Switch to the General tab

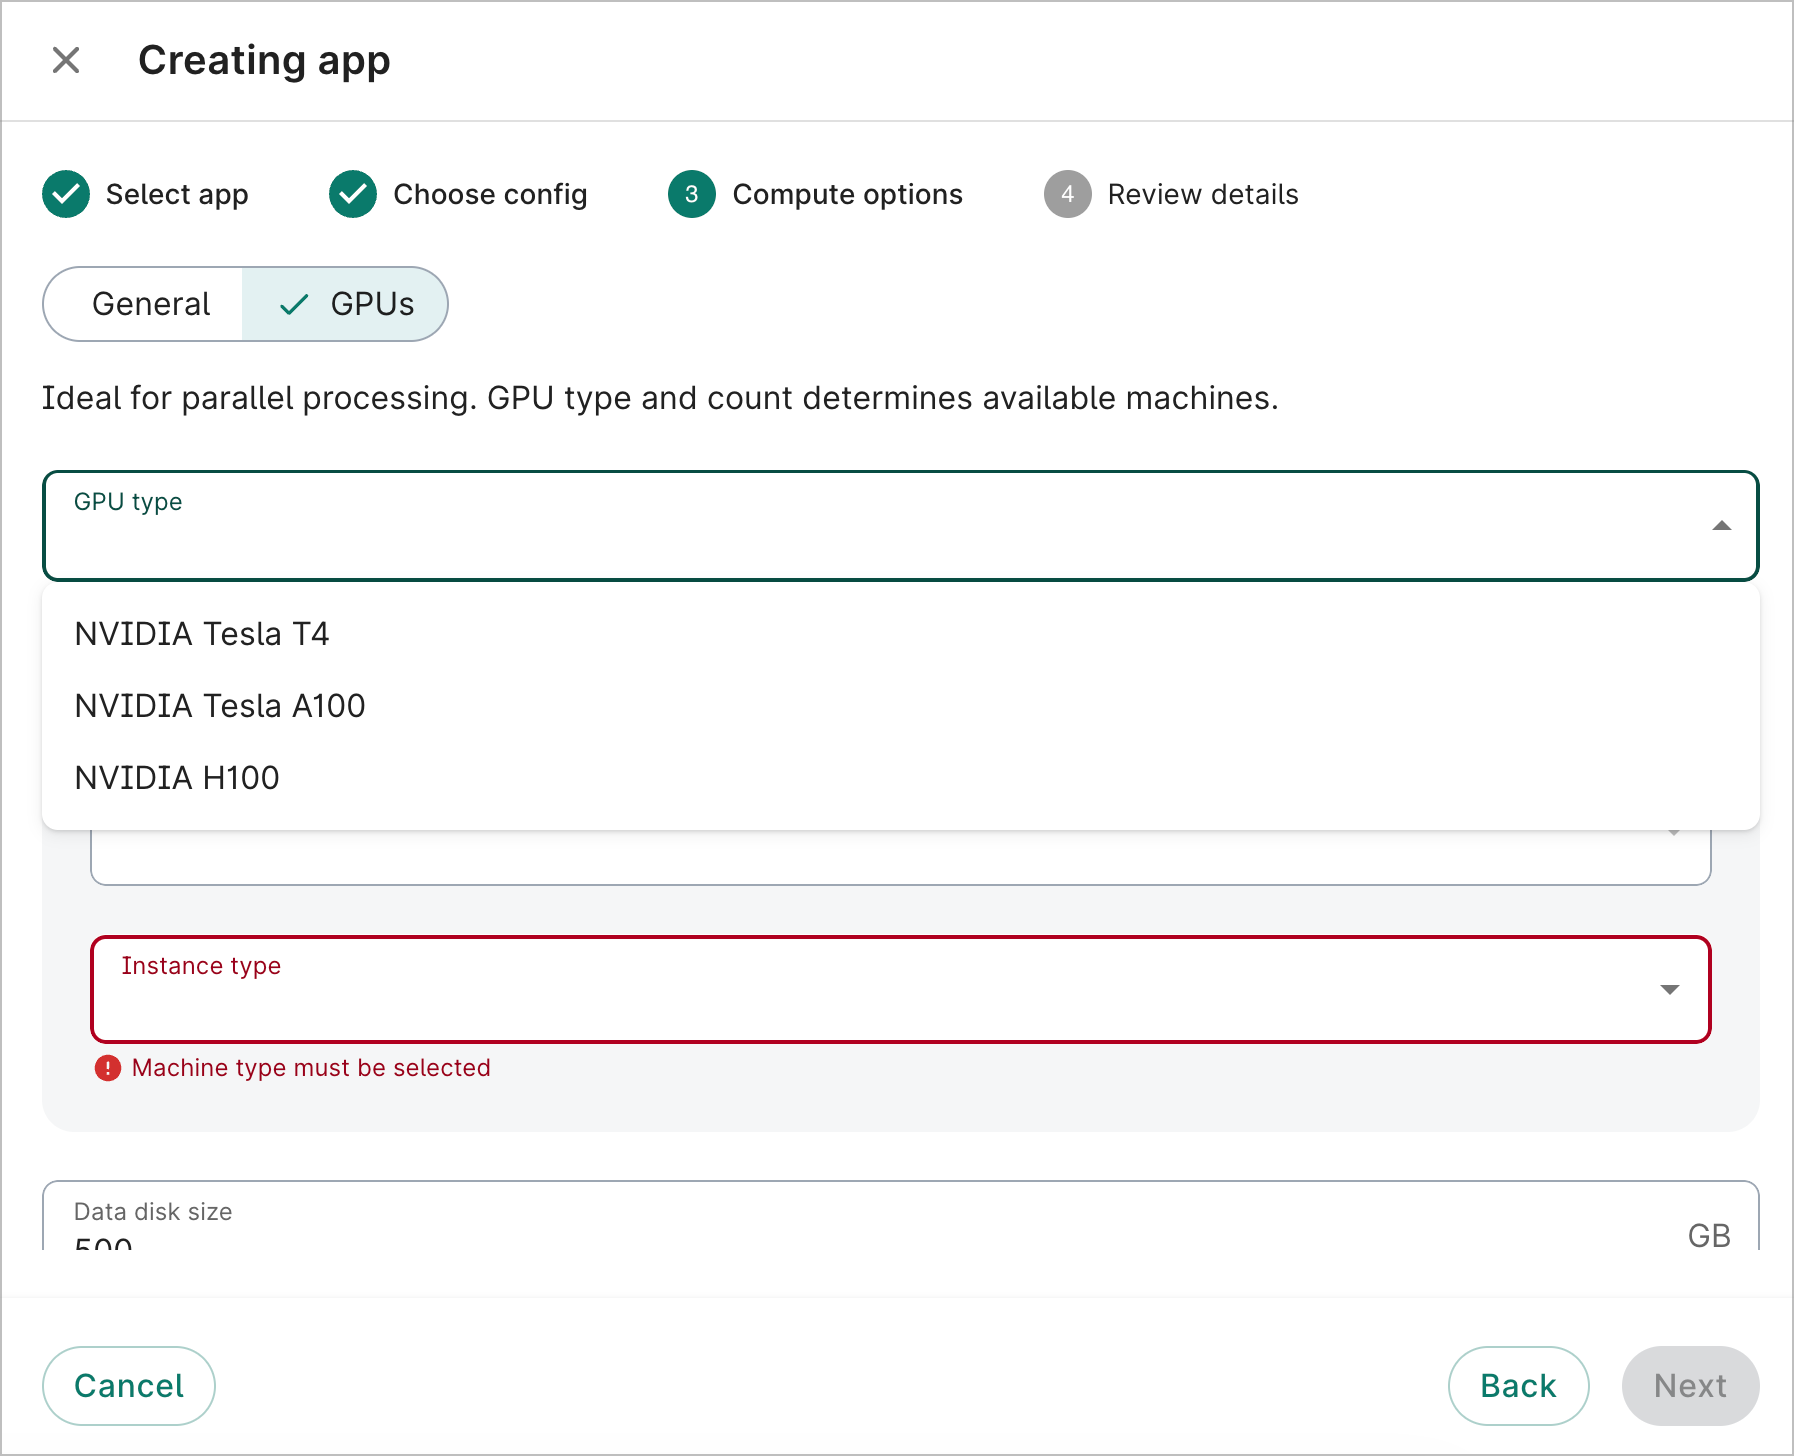(151, 304)
